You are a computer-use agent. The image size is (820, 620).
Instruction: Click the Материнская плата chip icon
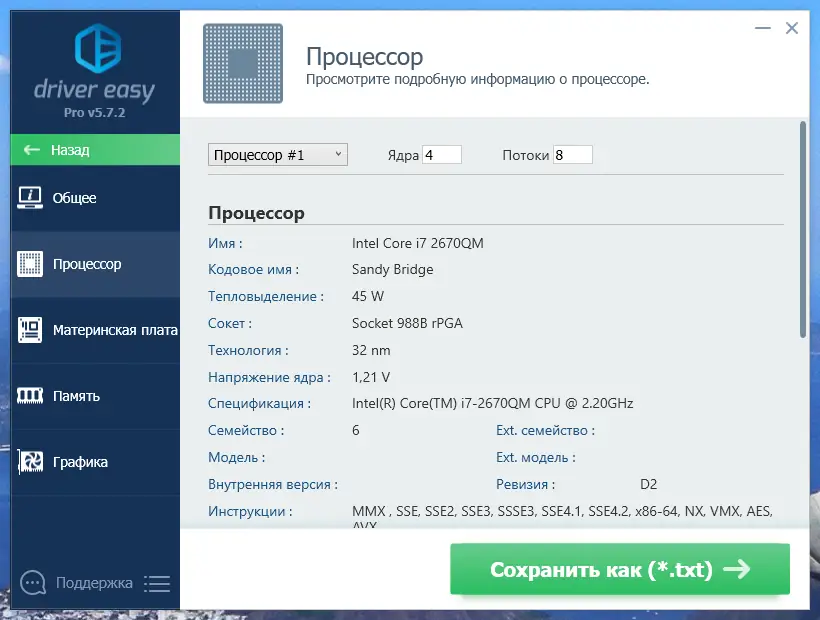32,329
